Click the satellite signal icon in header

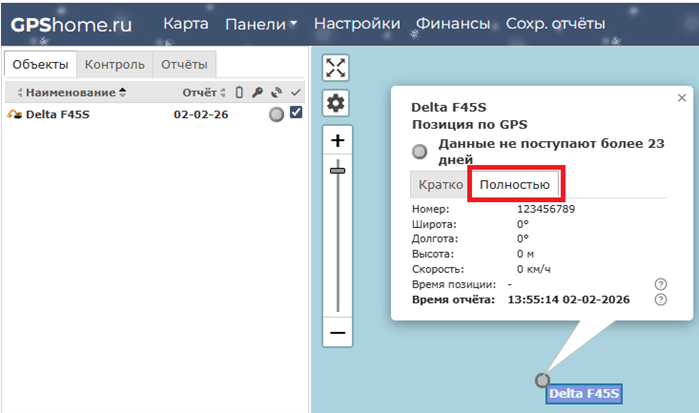[x=276, y=93]
